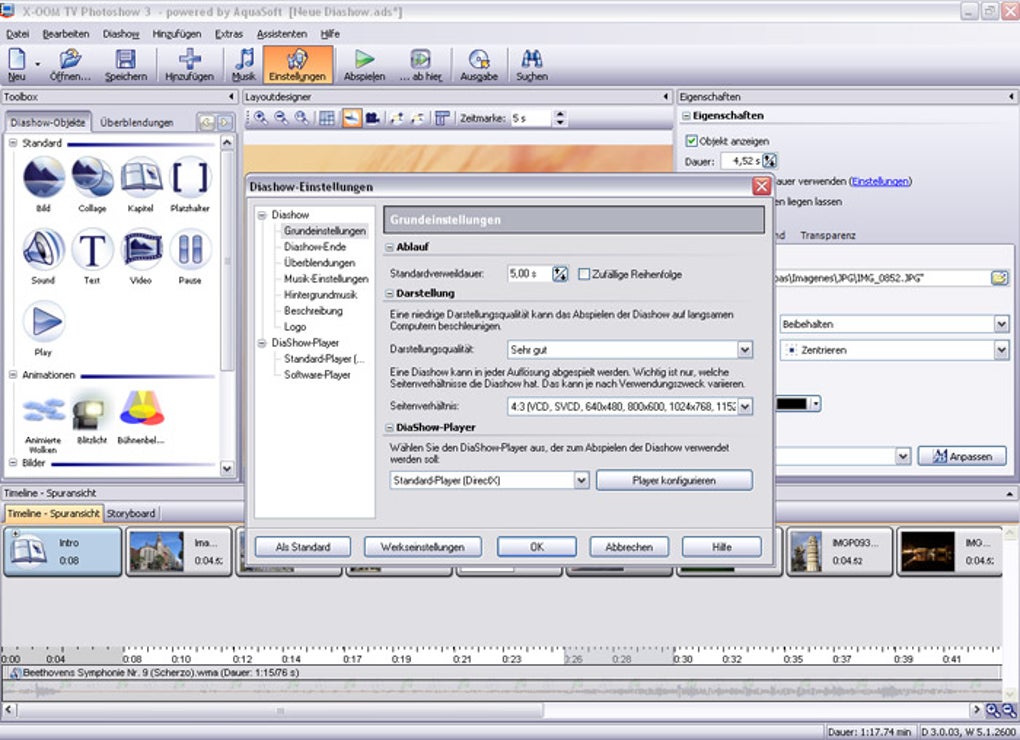Toggle the Objekt anzeigen checkbox
Screen dimensions: 1020x740
point(691,141)
